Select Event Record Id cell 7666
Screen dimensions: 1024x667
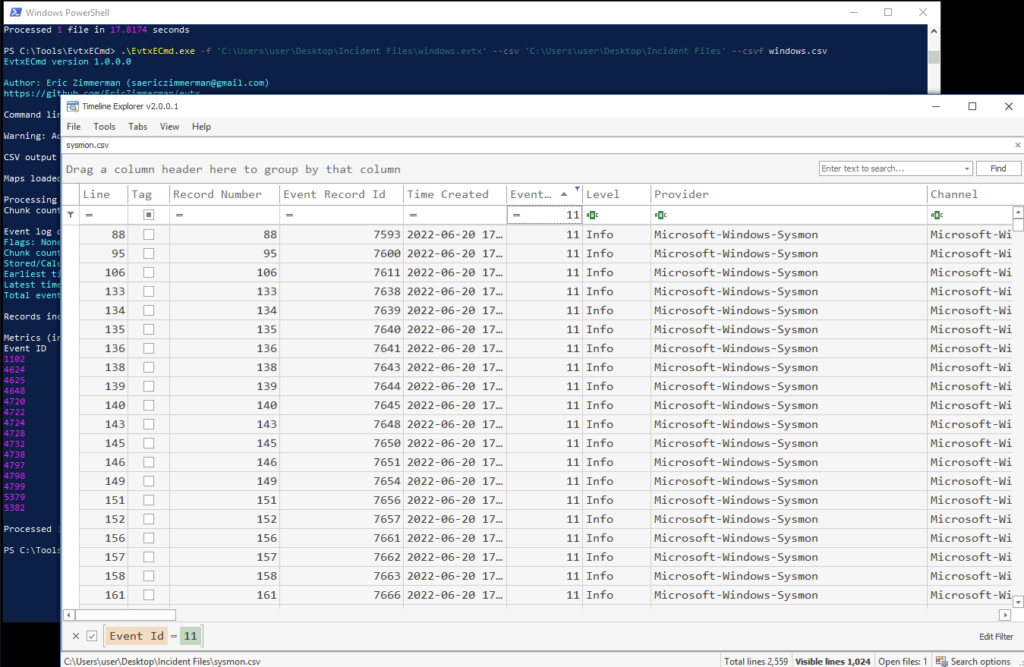click(341, 595)
